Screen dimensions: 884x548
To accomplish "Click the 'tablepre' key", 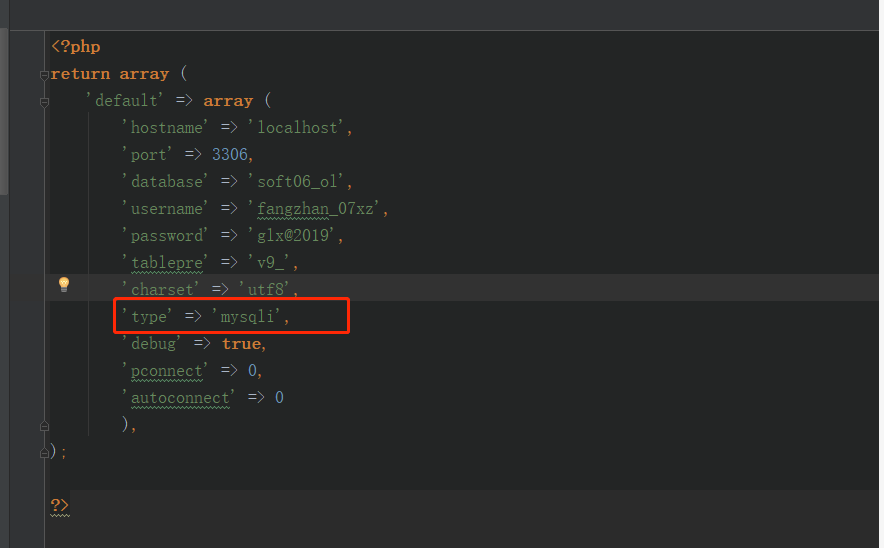I will click(165, 263).
